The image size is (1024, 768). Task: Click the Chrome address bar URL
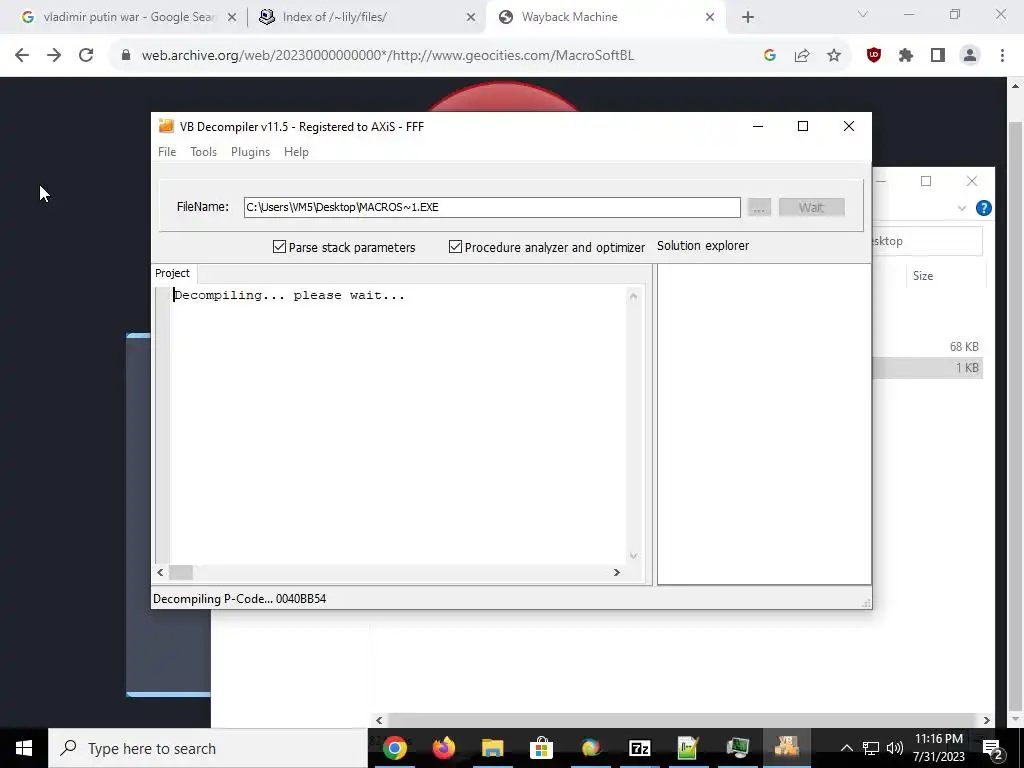pyautogui.click(x=388, y=56)
